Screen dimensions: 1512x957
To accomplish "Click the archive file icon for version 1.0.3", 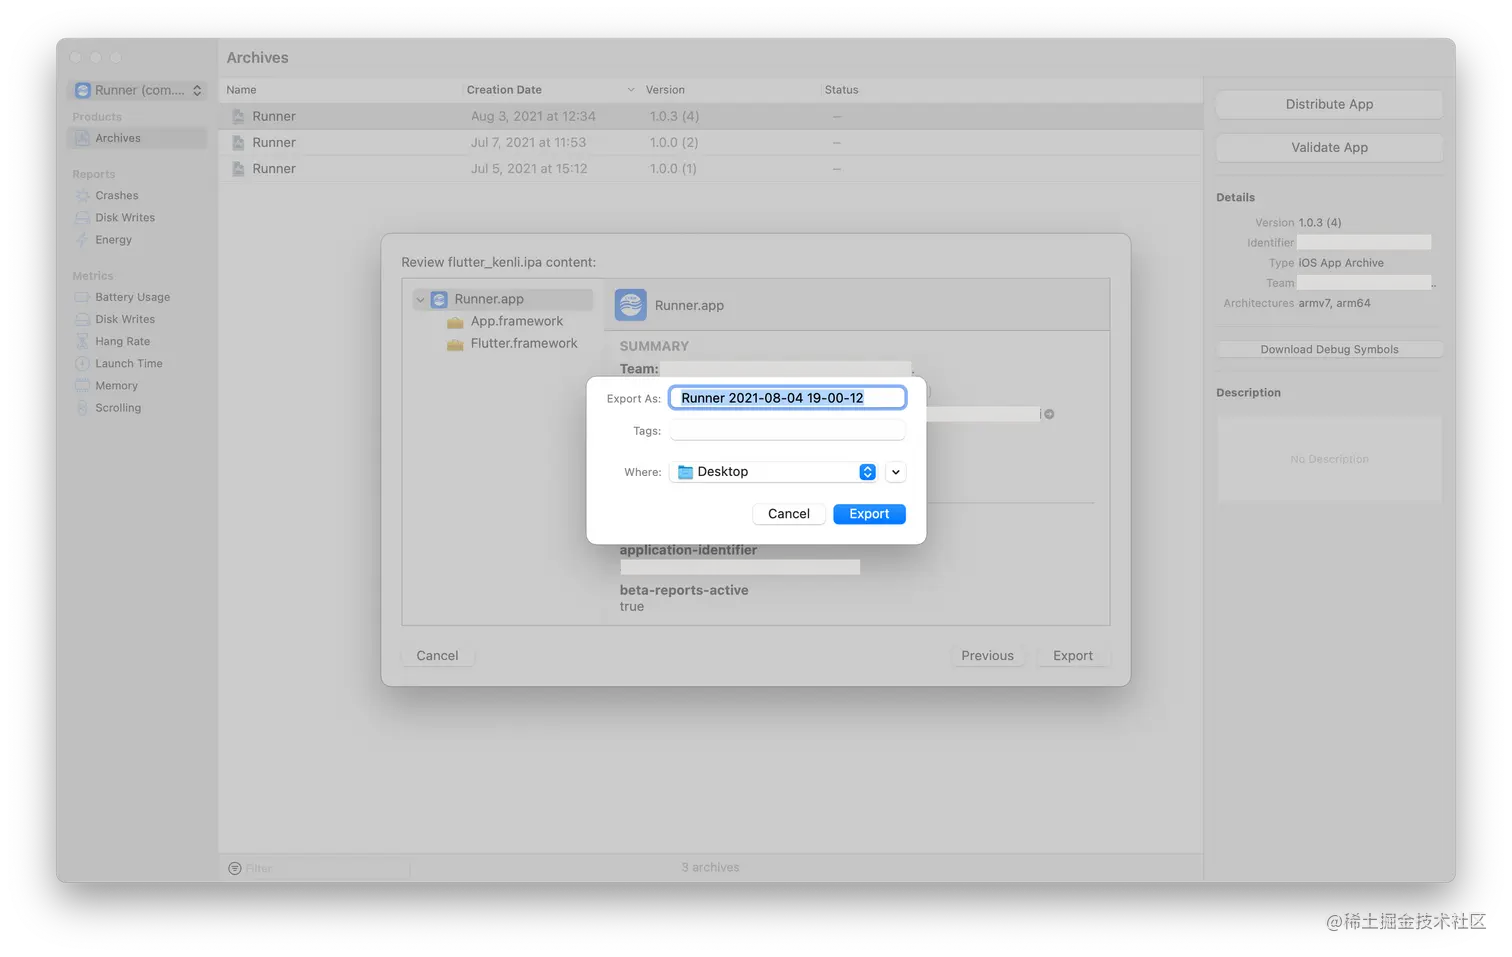I will click(238, 116).
